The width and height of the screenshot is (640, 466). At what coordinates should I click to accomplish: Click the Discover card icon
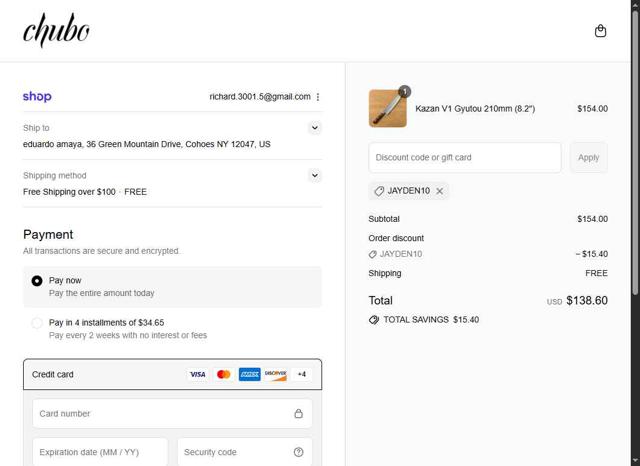[x=276, y=374]
